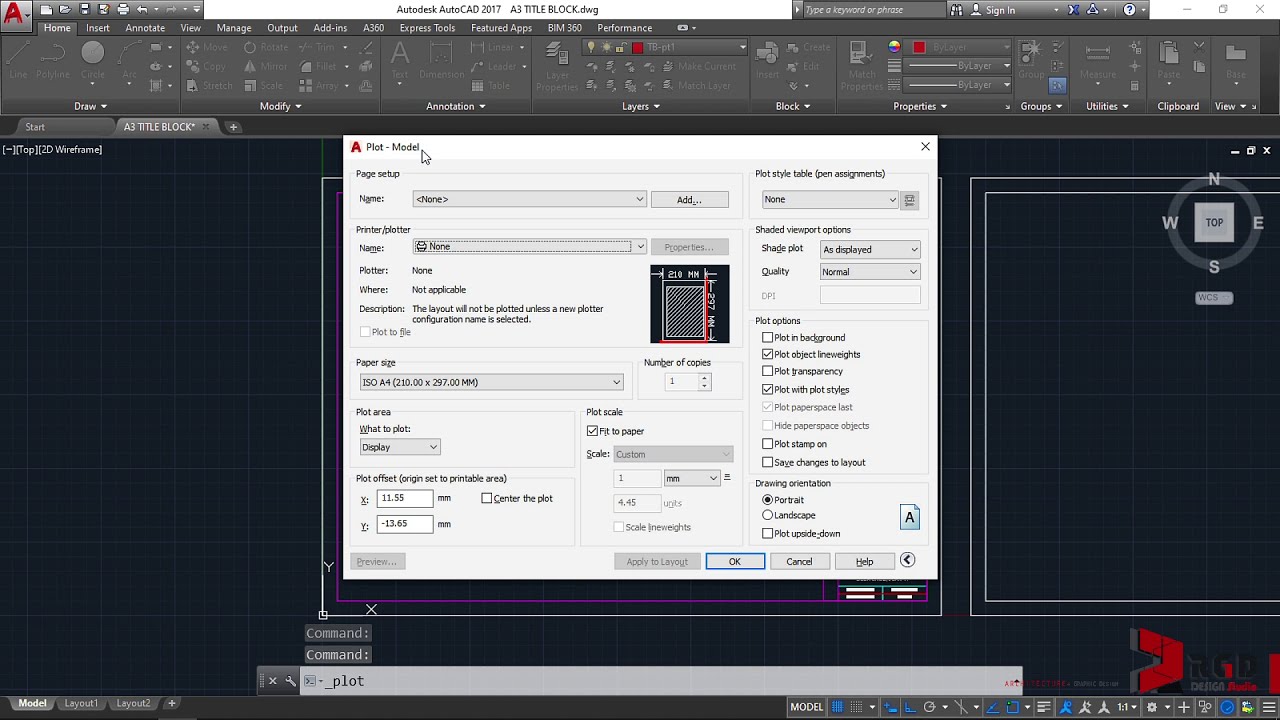Image resolution: width=1280 pixels, height=720 pixels.
Task: Click the Help button in Plot dialog
Action: pos(864,561)
